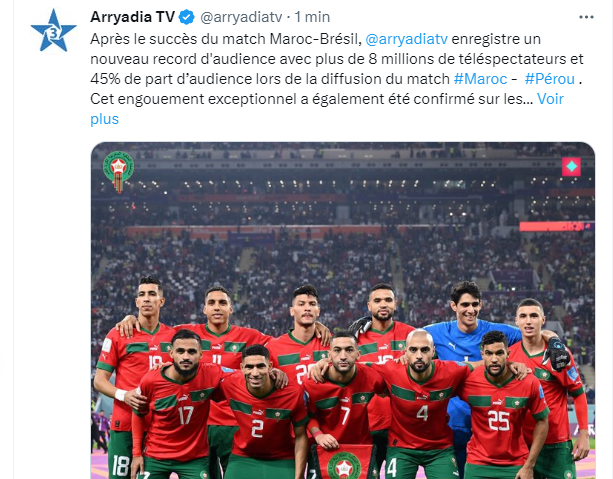Follow the blue @arryadiatv mention in the tweet
613x479 pixels.
(407, 39)
